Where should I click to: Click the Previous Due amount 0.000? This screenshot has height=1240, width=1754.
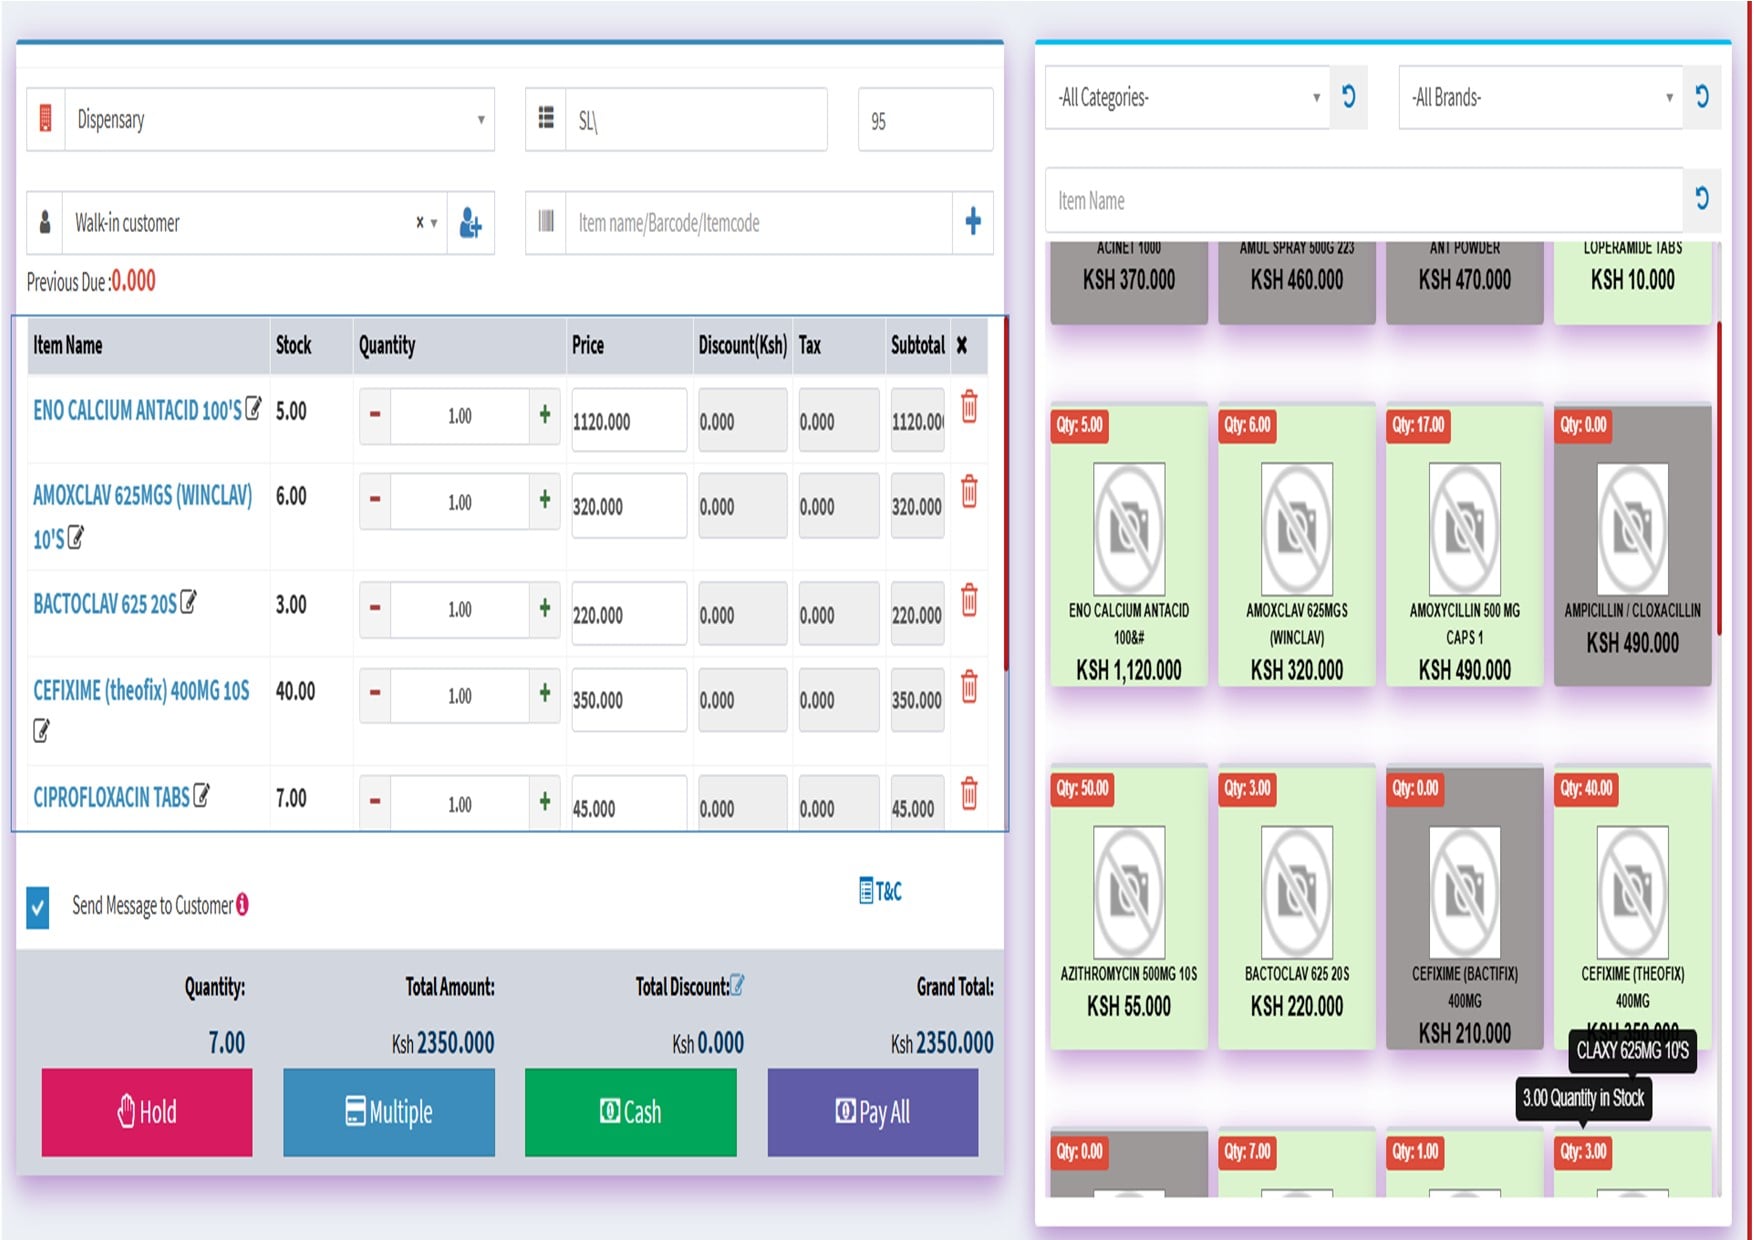(134, 281)
